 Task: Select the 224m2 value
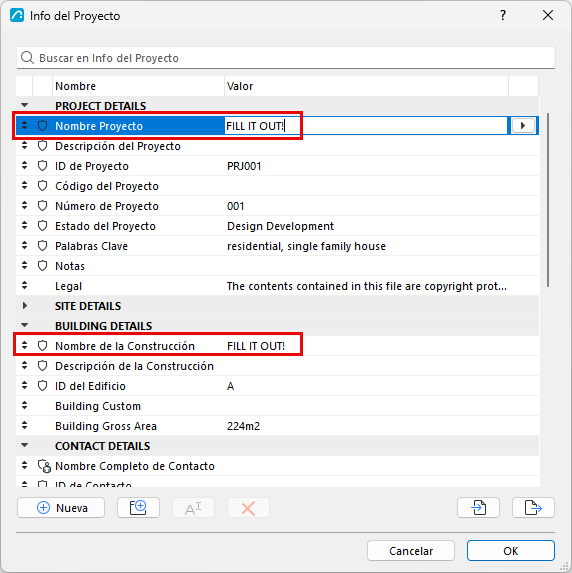pyautogui.click(x=243, y=426)
